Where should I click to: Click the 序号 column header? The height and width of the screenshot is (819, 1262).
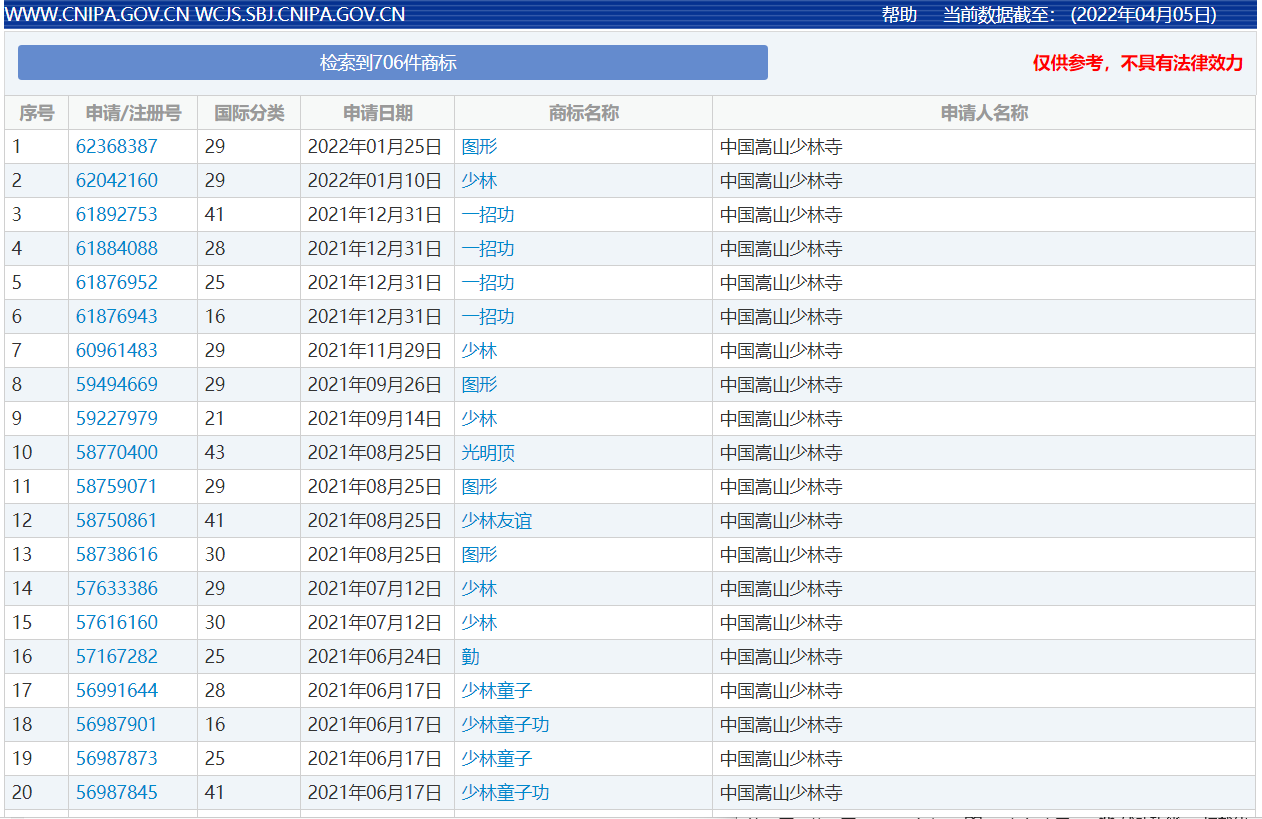click(37, 113)
